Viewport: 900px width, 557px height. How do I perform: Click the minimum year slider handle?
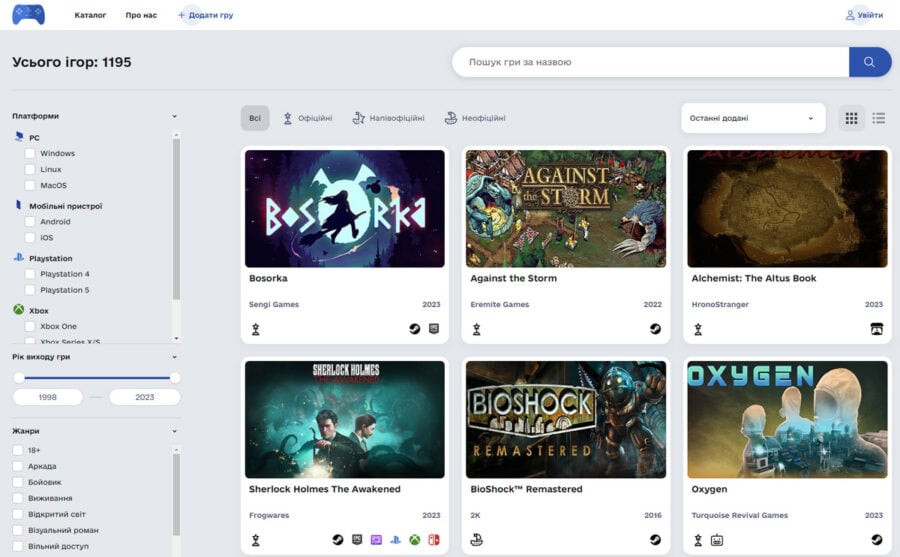20,378
